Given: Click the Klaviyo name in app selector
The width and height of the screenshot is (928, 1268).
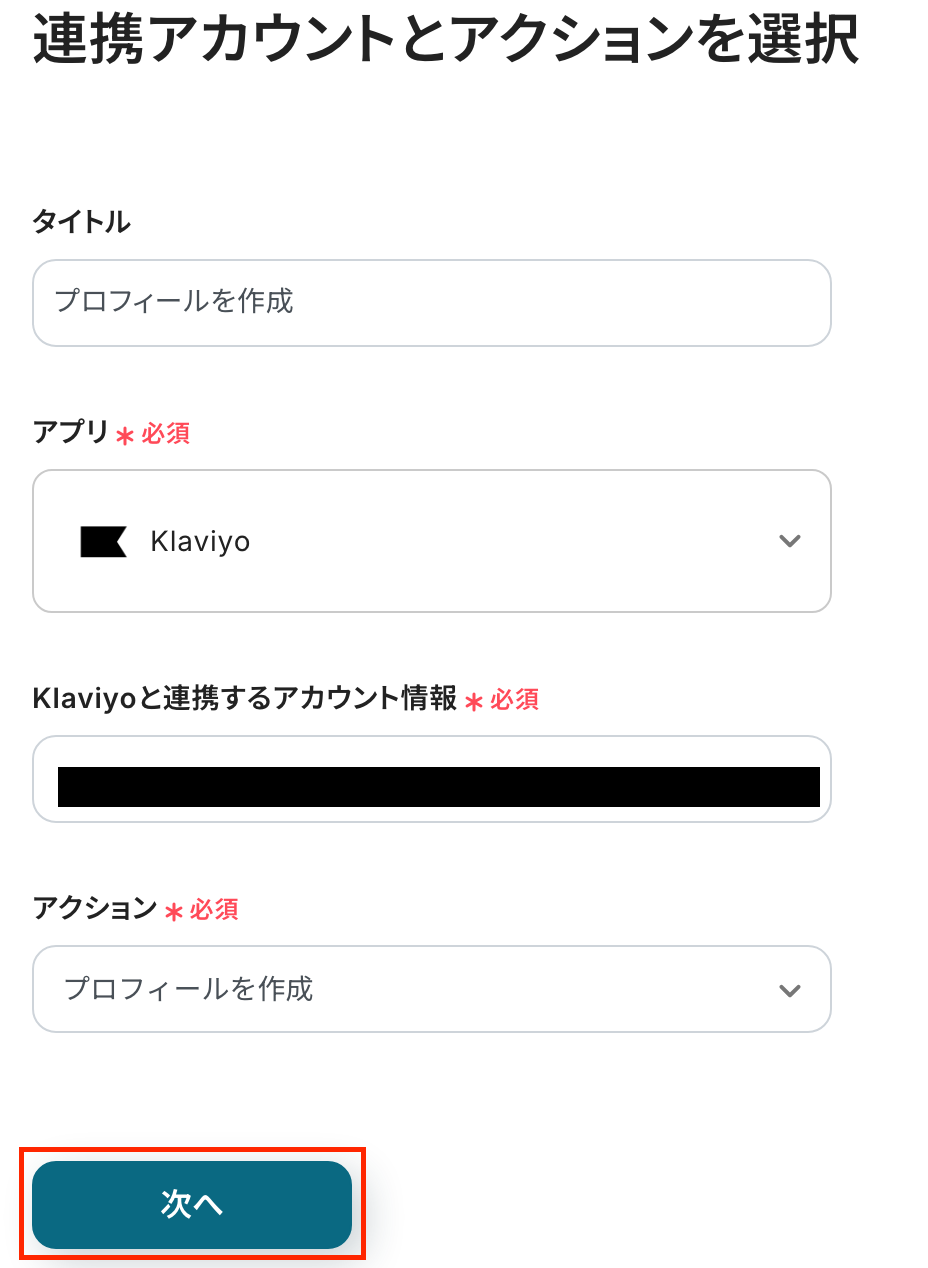Looking at the screenshot, I should pos(200,541).
